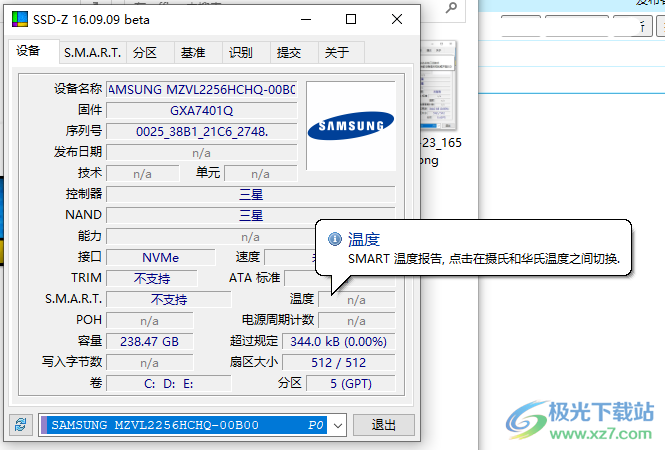Click the 发布日期 n/a field

(x=201, y=153)
